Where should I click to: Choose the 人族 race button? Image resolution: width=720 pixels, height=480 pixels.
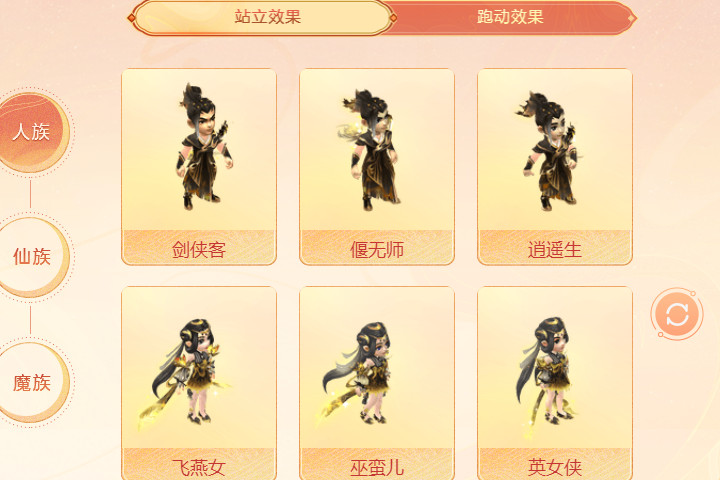[x=31, y=132]
